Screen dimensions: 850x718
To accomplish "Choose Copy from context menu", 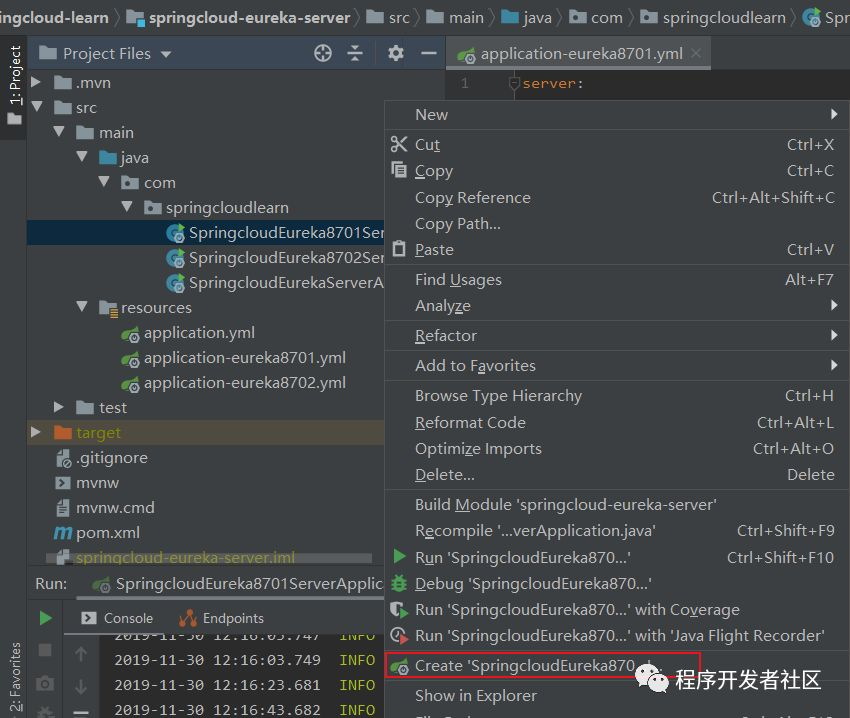I will [617, 171].
